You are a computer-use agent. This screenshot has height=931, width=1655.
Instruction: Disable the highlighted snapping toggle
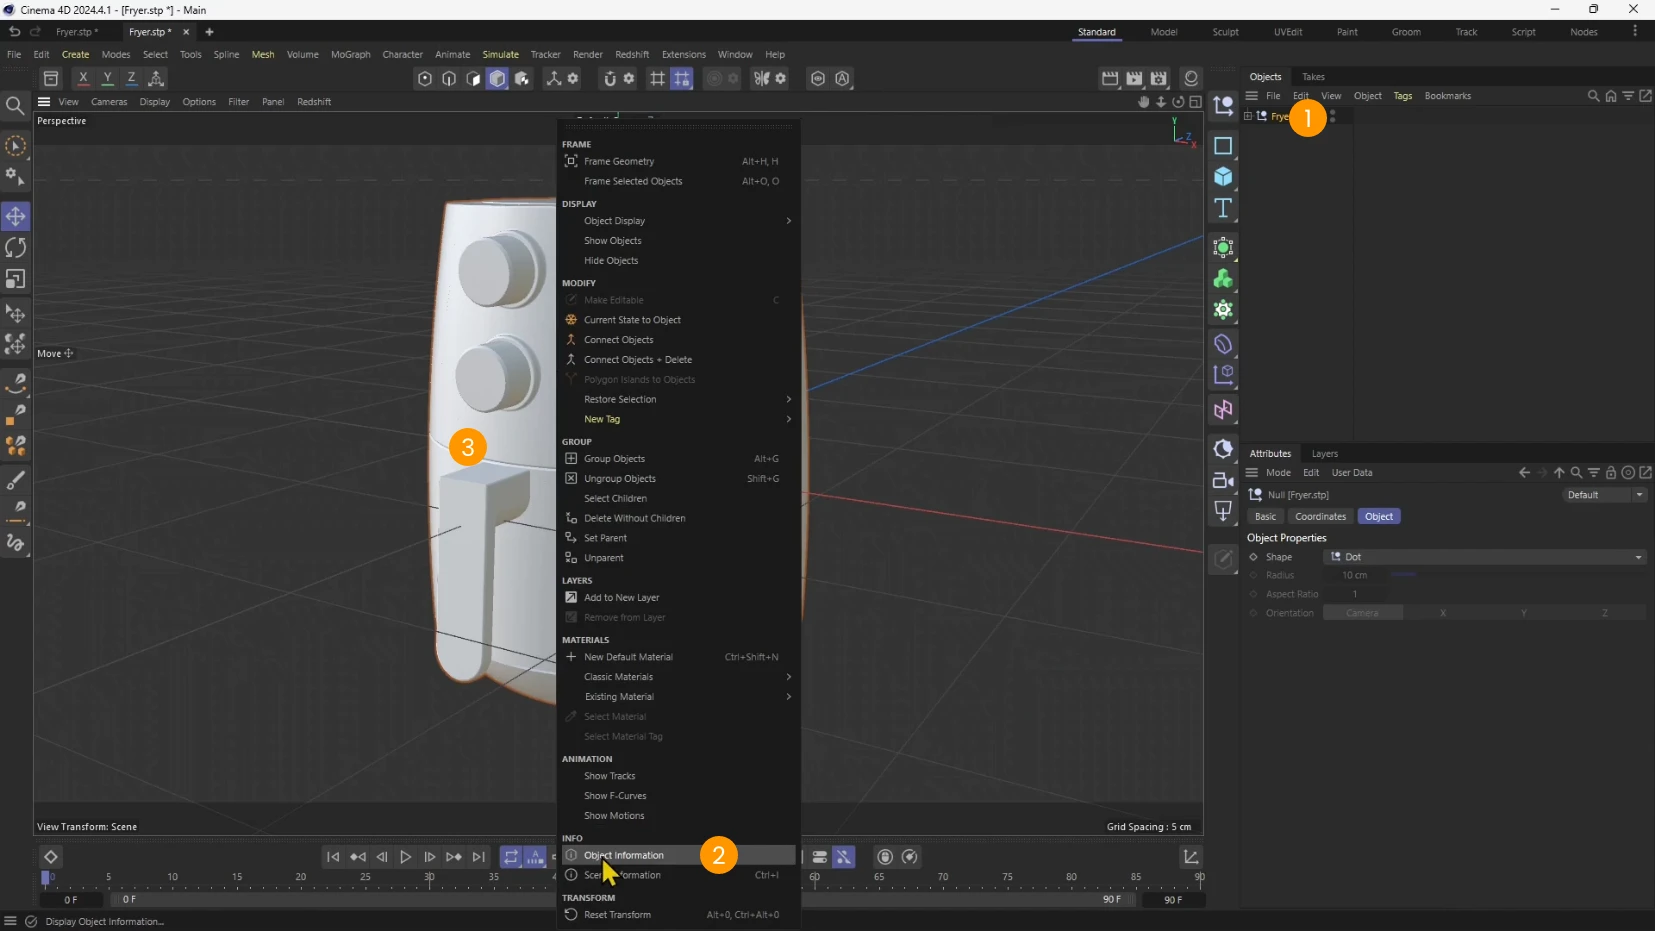pos(683,78)
